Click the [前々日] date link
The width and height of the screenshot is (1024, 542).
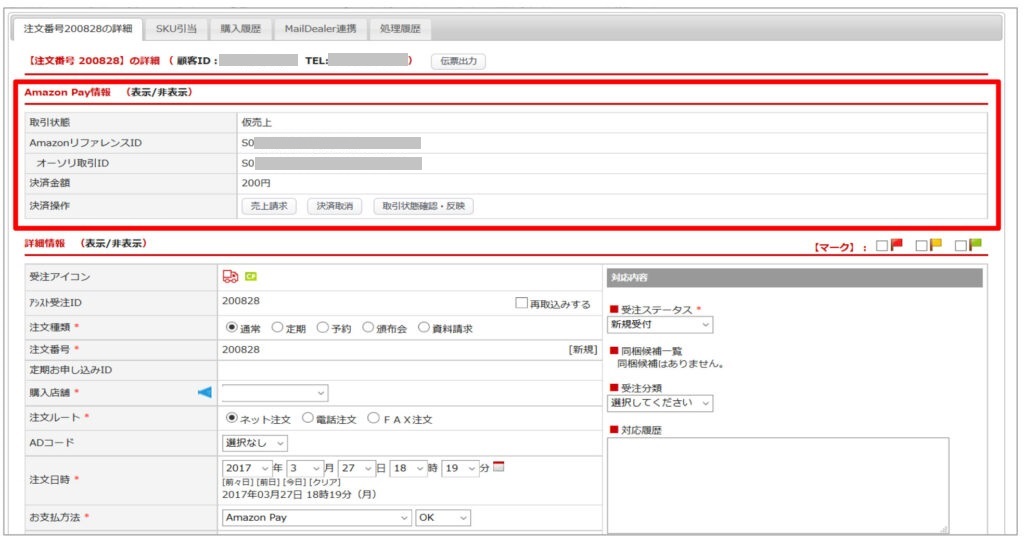pyautogui.click(x=238, y=482)
